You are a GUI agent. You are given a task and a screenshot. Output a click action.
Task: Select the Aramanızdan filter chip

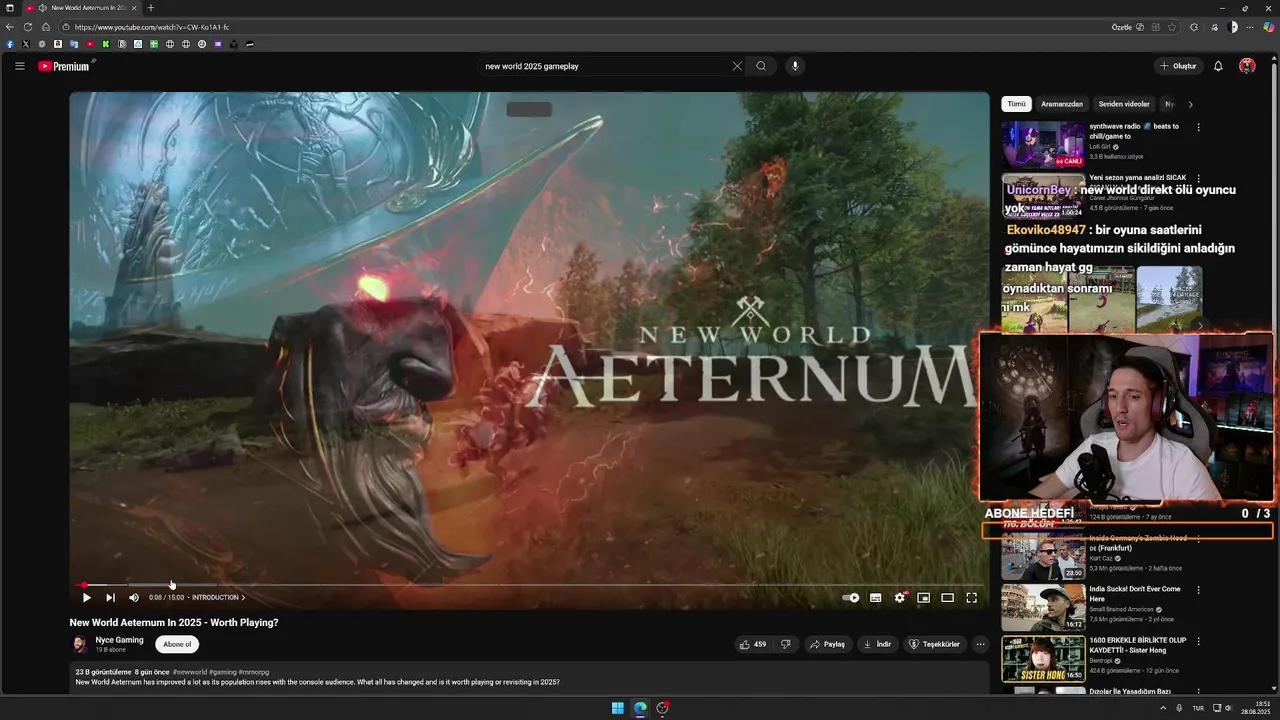pyautogui.click(x=1062, y=104)
